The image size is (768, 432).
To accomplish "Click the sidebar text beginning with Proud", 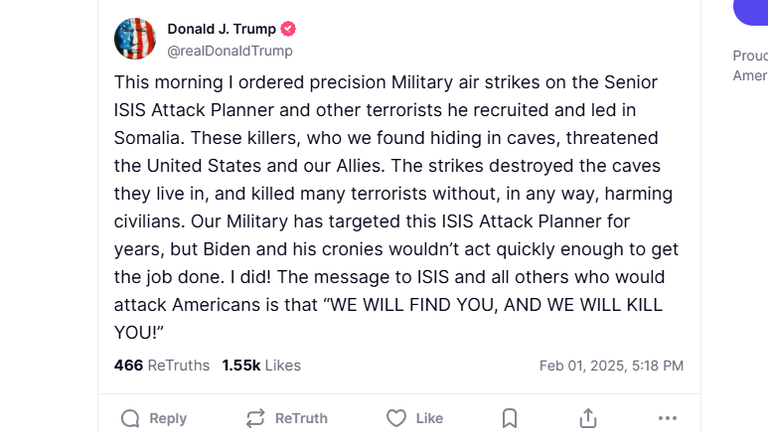I will coord(750,56).
